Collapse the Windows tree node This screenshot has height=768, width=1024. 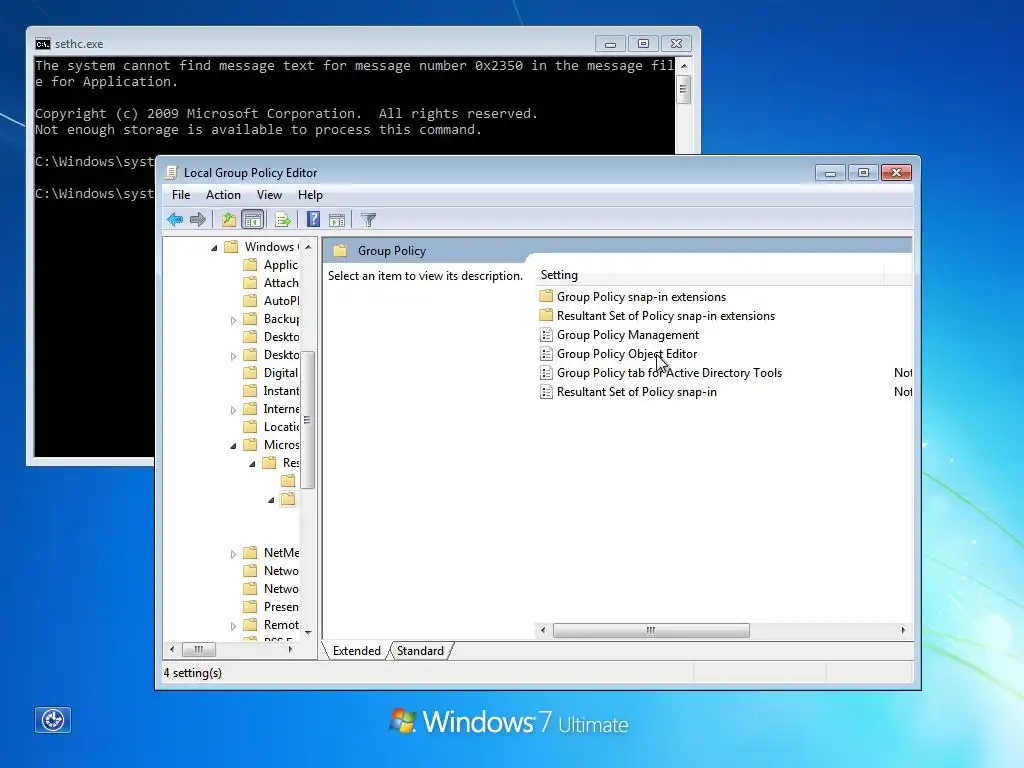click(x=214, y=248)
